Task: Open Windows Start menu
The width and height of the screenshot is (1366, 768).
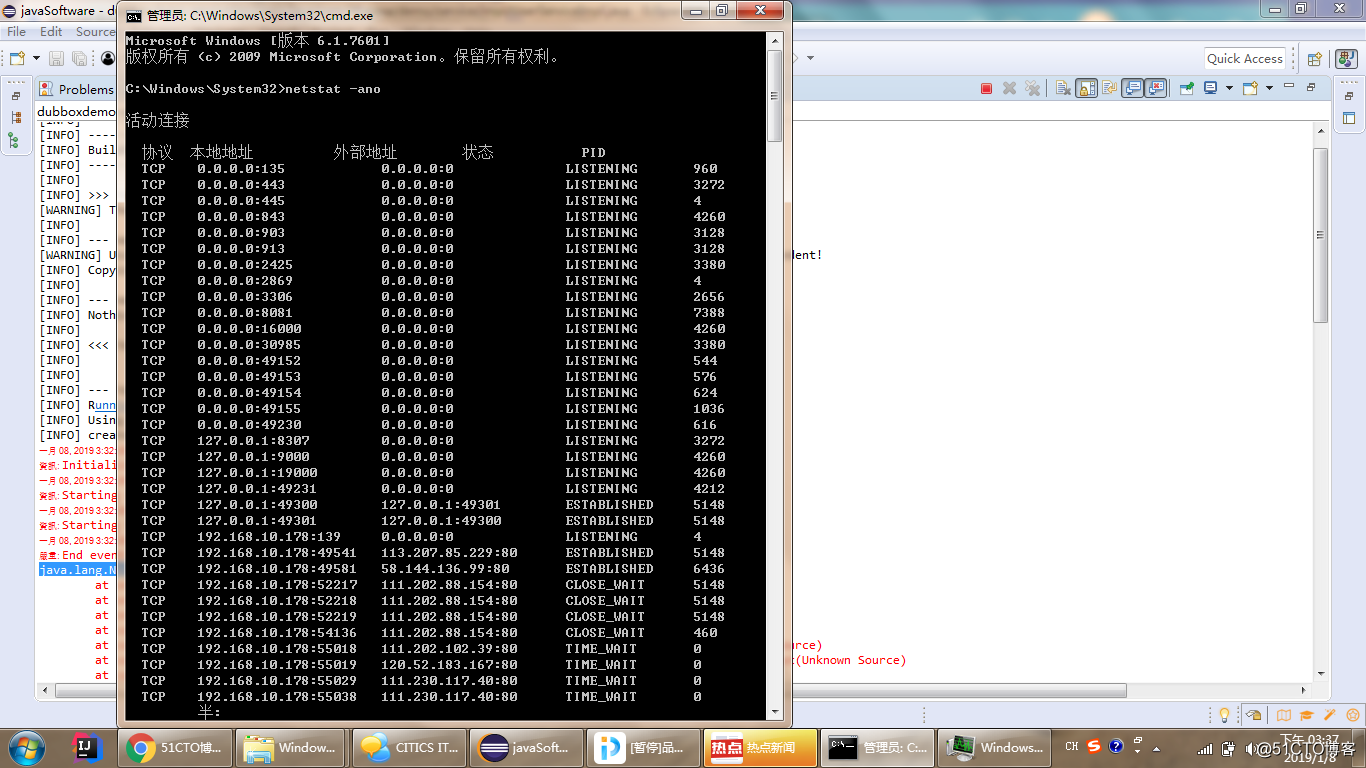Action: coord(26,747)
